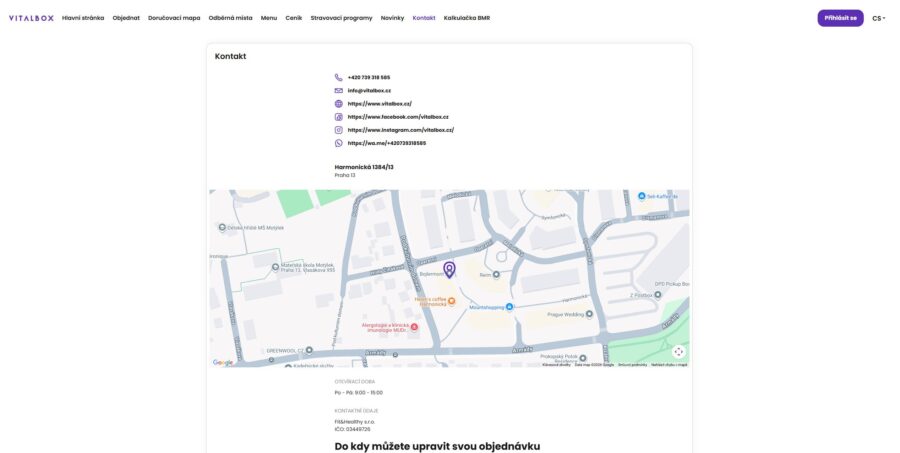The height and width of the screenshot is (453, 900).
Task: Click the globe website icon
Action: tap(339, 104)
